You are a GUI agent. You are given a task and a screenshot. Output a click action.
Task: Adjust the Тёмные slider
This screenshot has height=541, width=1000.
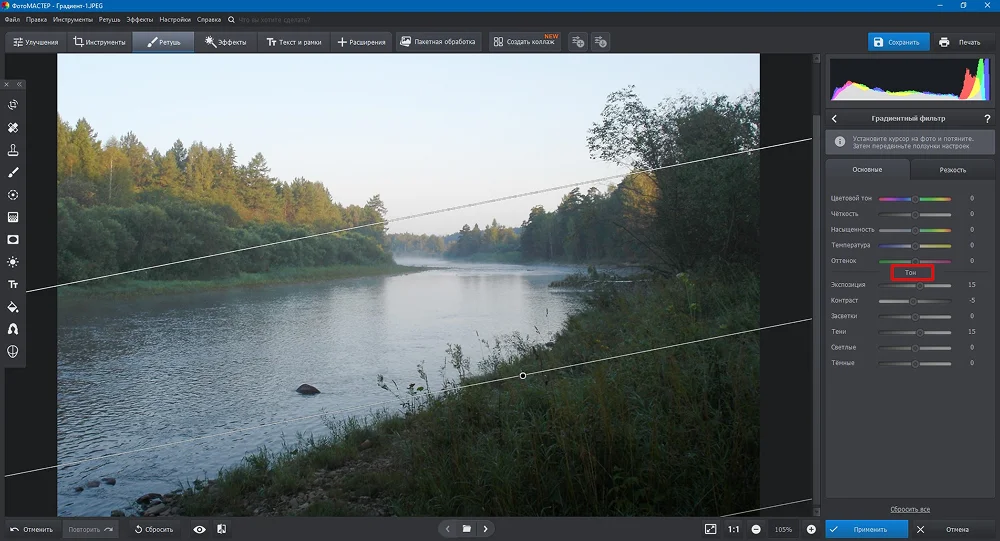[915, 364]
